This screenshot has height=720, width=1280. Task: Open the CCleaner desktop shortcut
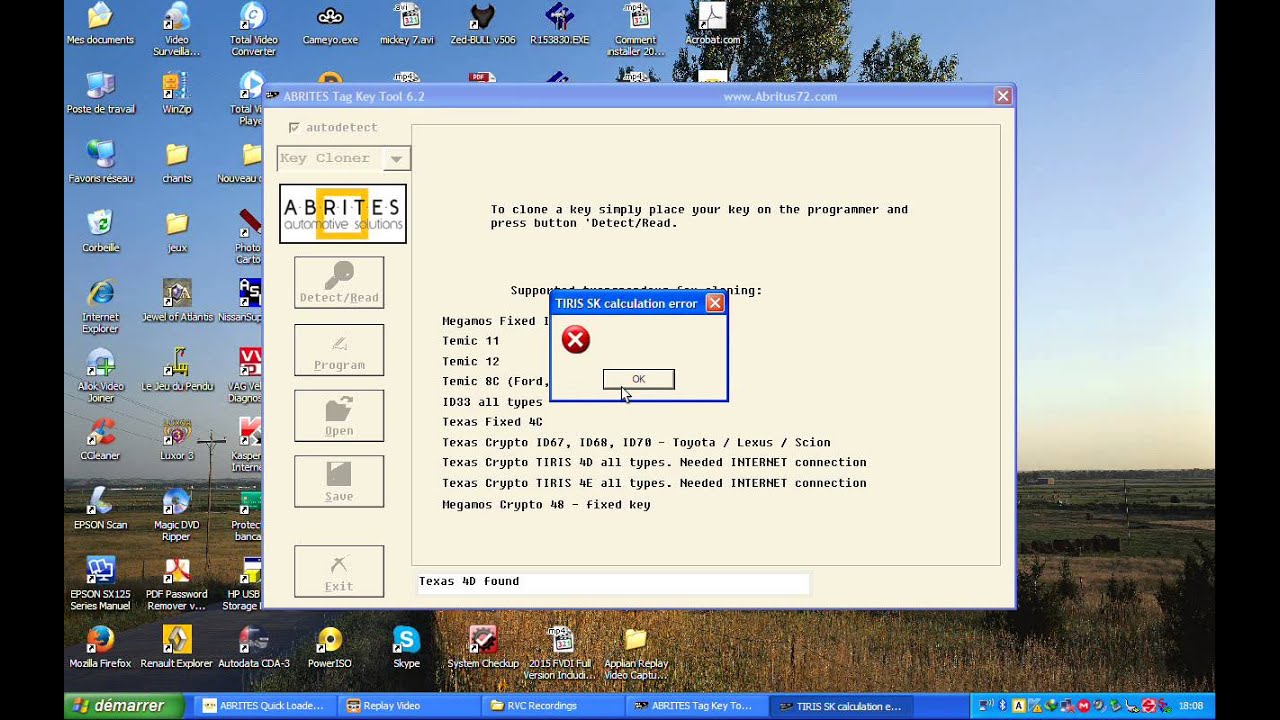point(100,438)
